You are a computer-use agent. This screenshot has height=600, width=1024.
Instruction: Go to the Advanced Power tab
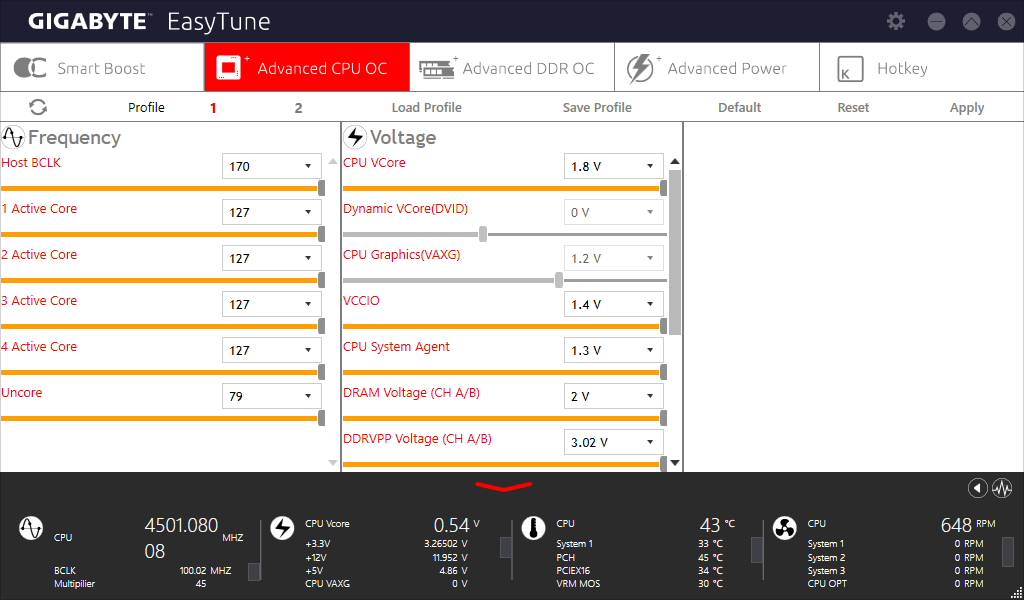(x=717, y=67)
